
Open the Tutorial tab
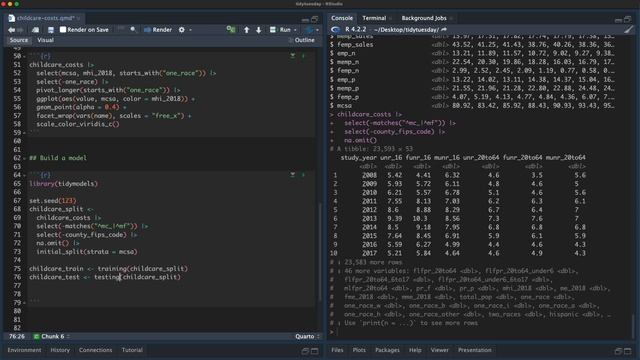[132, 350]
